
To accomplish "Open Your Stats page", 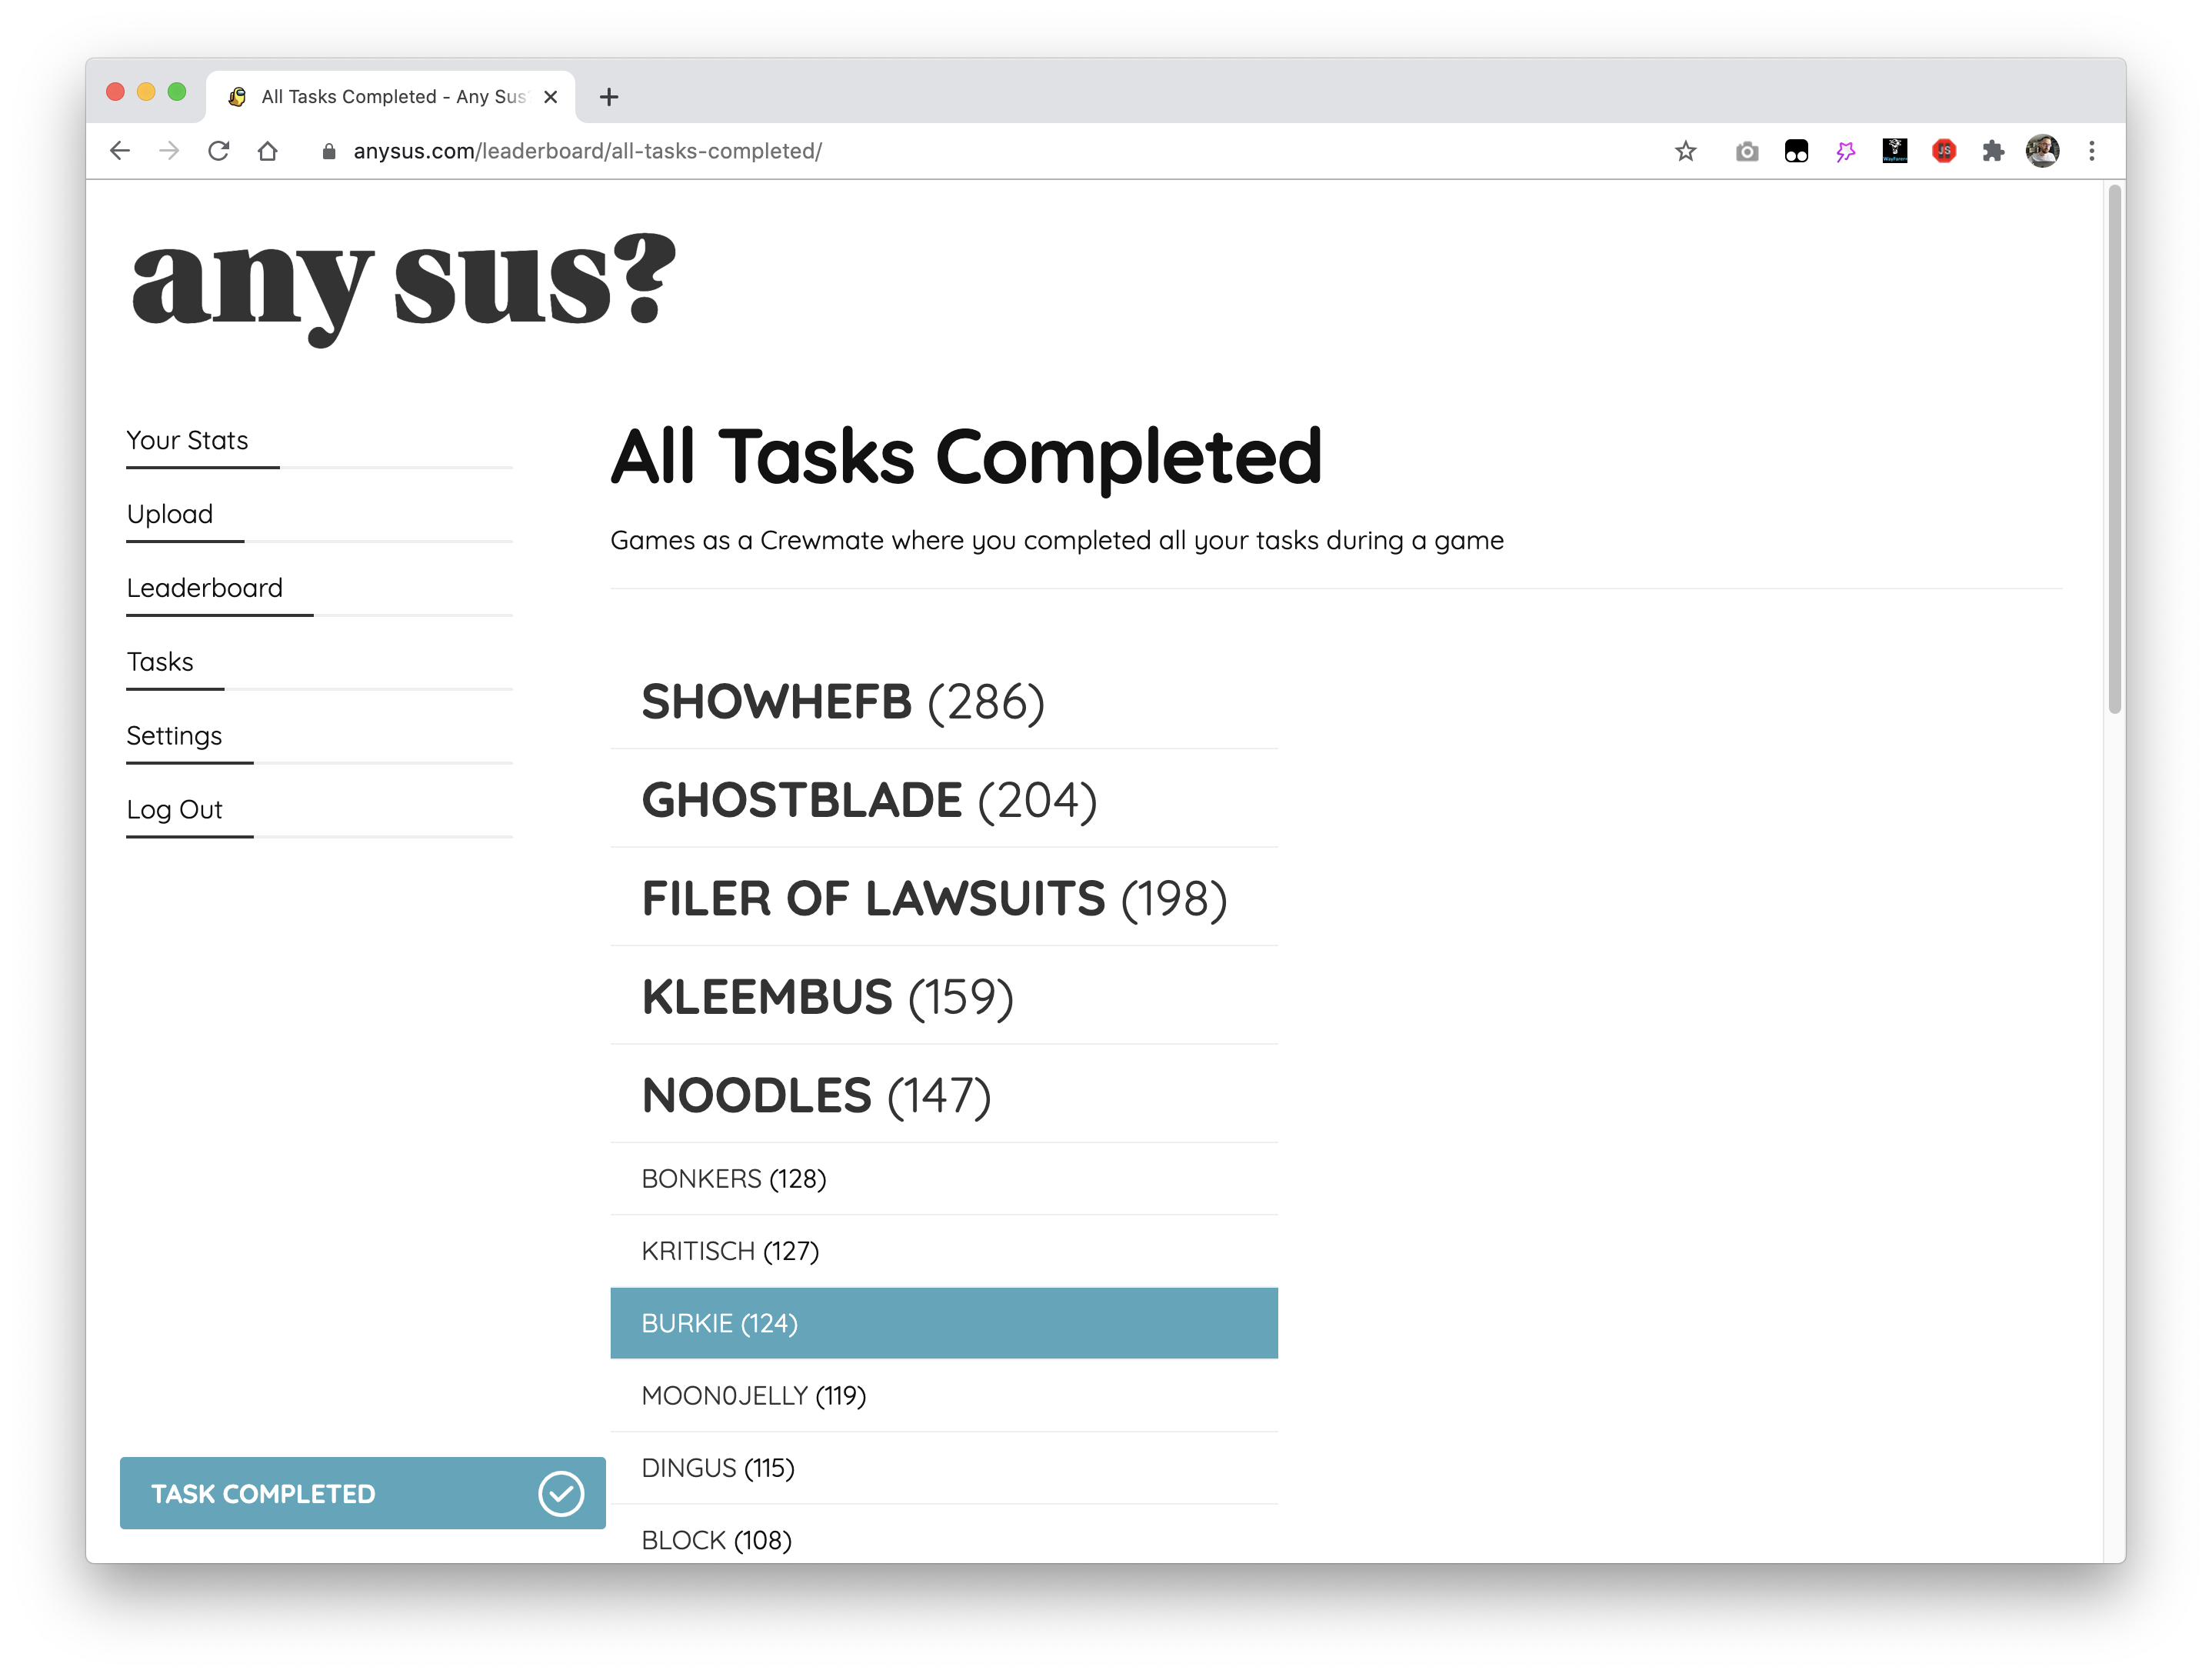I will click(187, 439).
